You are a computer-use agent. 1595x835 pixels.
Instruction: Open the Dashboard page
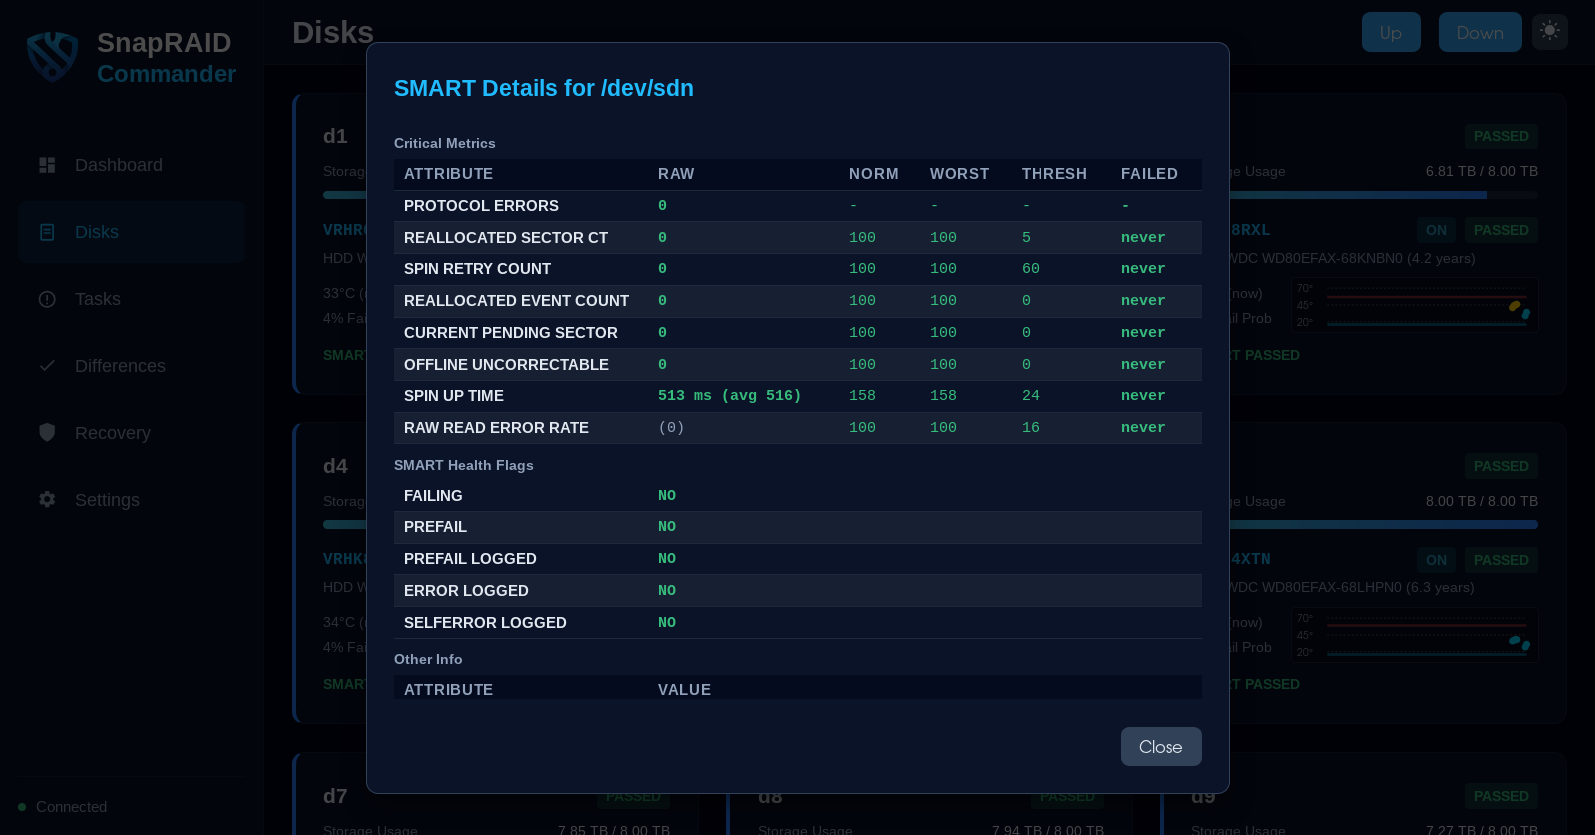coord(118,165)
